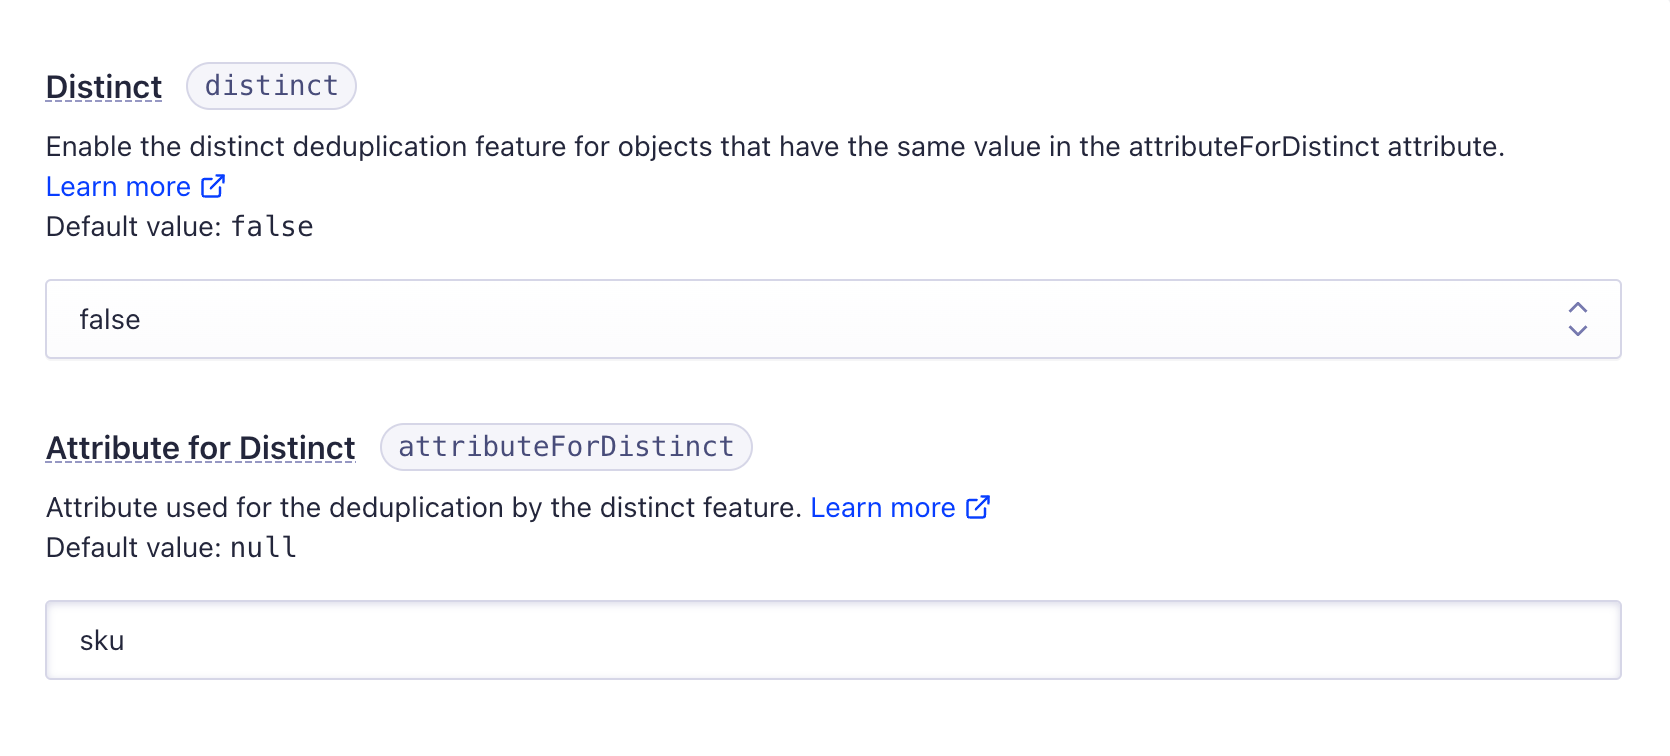Select the attributeForDistinct code badge

click(565, 446)
